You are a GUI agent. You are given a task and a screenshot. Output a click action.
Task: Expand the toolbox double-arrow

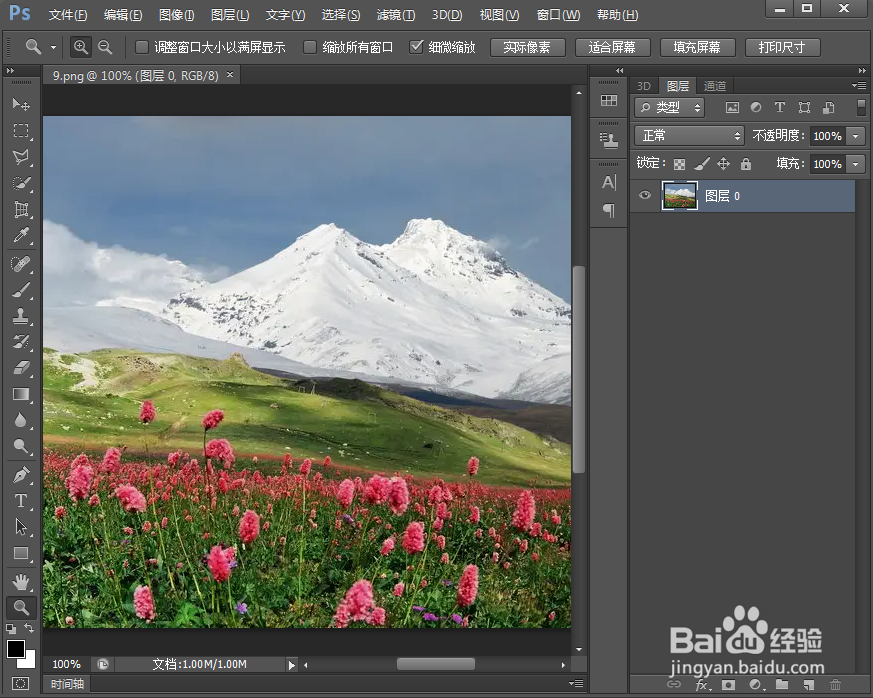[x=10, y=71]
